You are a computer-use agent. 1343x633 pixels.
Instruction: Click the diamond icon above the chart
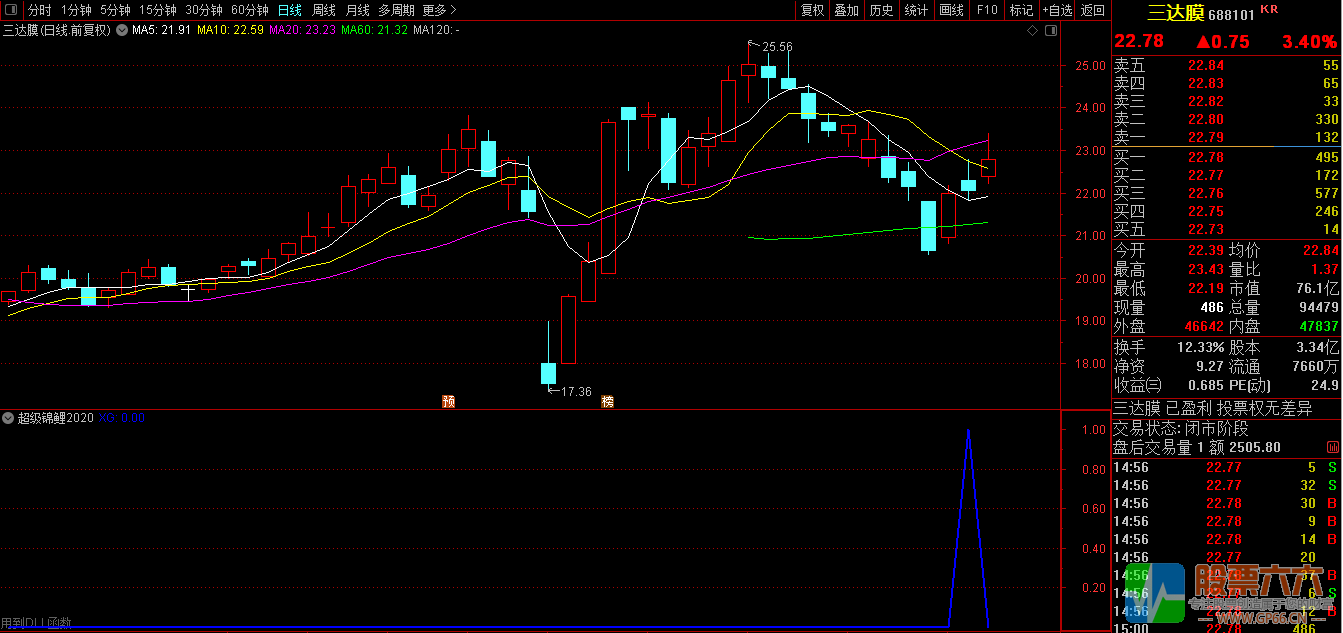coord(1032,31)
